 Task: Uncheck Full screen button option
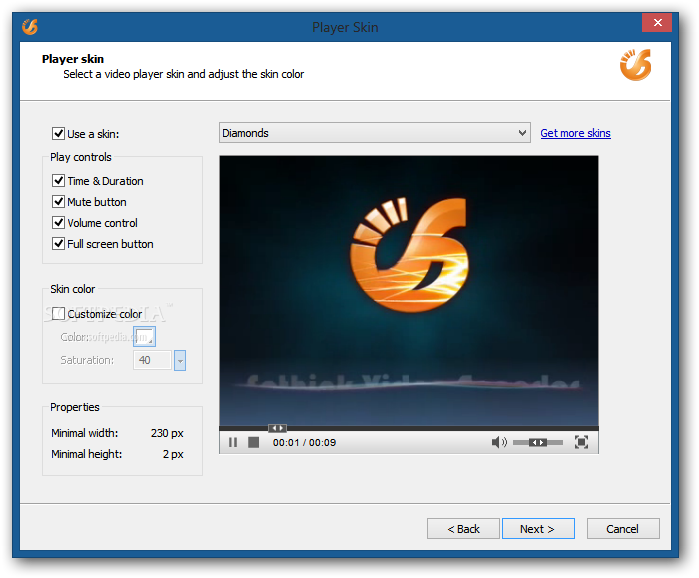tap(58, 243)
